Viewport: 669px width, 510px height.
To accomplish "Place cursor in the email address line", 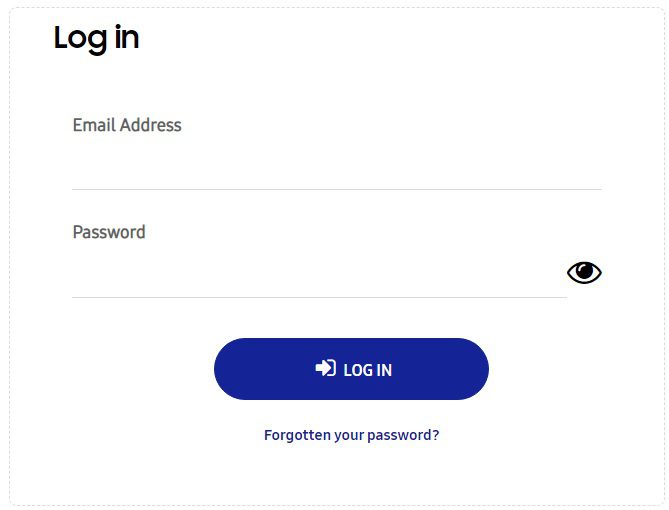I will [x=336, y=170].
